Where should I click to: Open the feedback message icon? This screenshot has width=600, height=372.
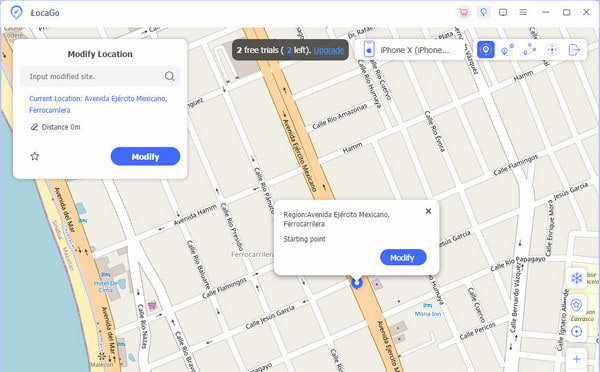(503, 13)
